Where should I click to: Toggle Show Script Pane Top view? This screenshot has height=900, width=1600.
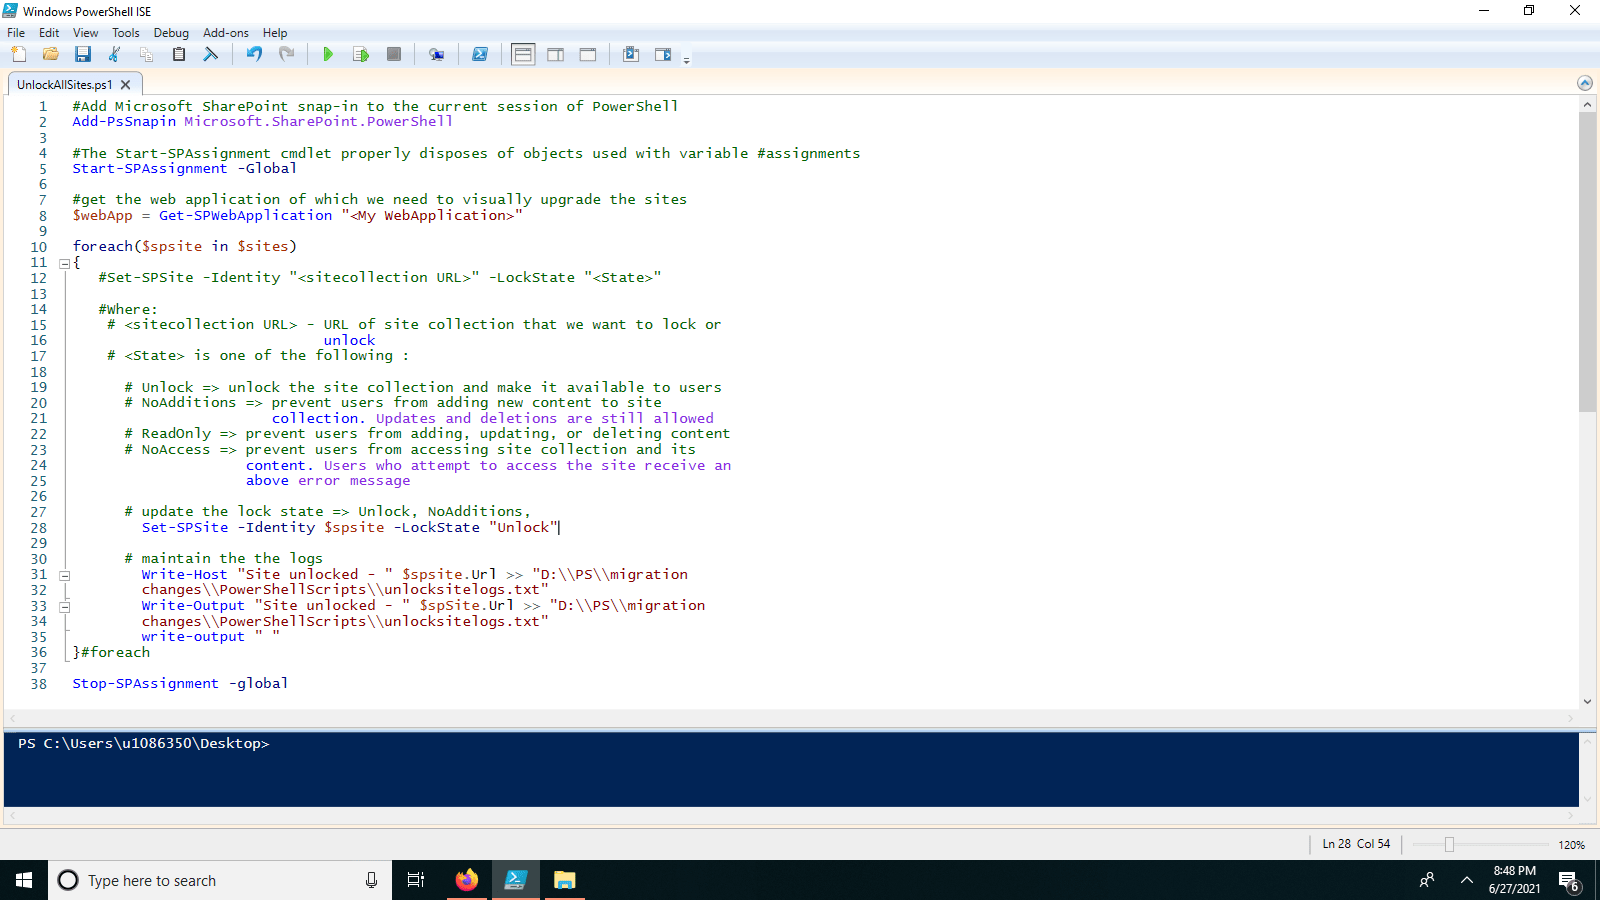[x=523, y=54]
